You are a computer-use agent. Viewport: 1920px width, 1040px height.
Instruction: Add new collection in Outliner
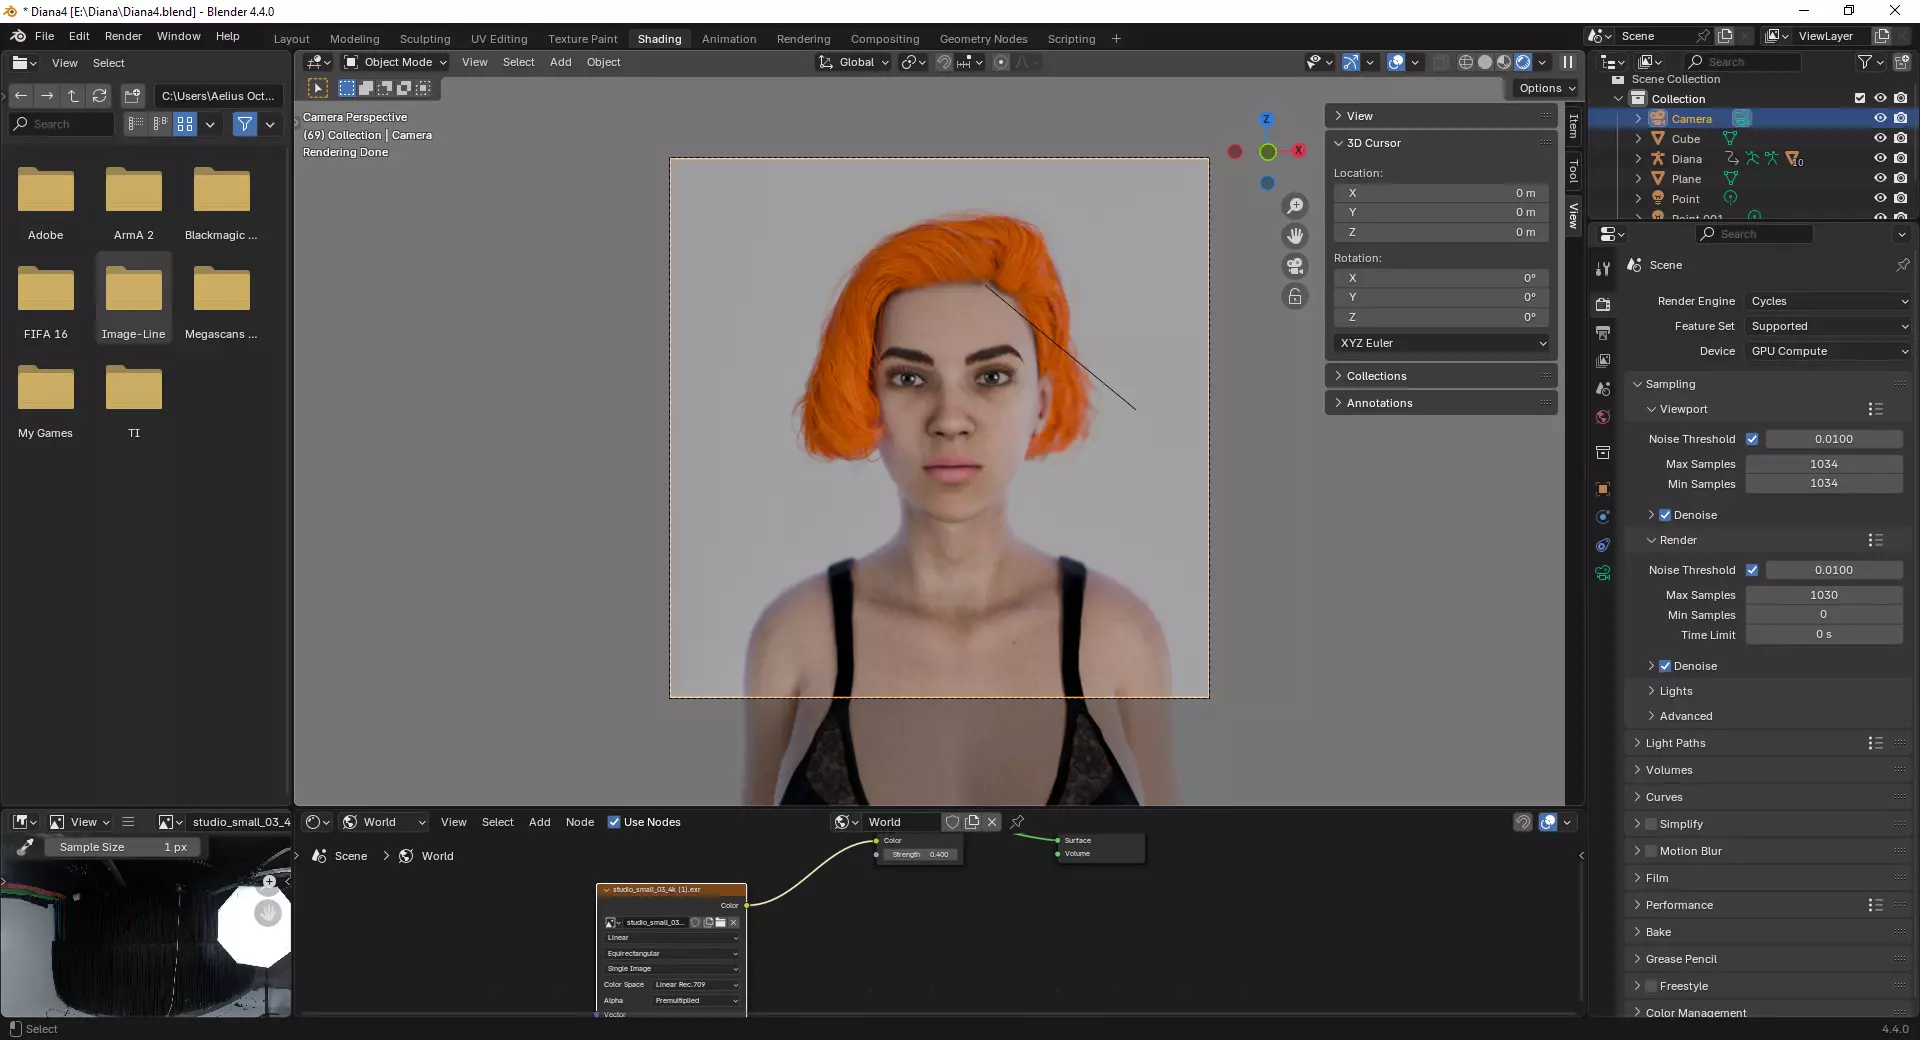click(x=1902, y=62)
